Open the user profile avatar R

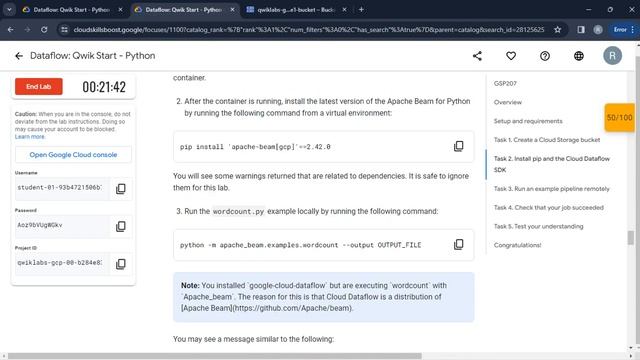coord(612,56)
